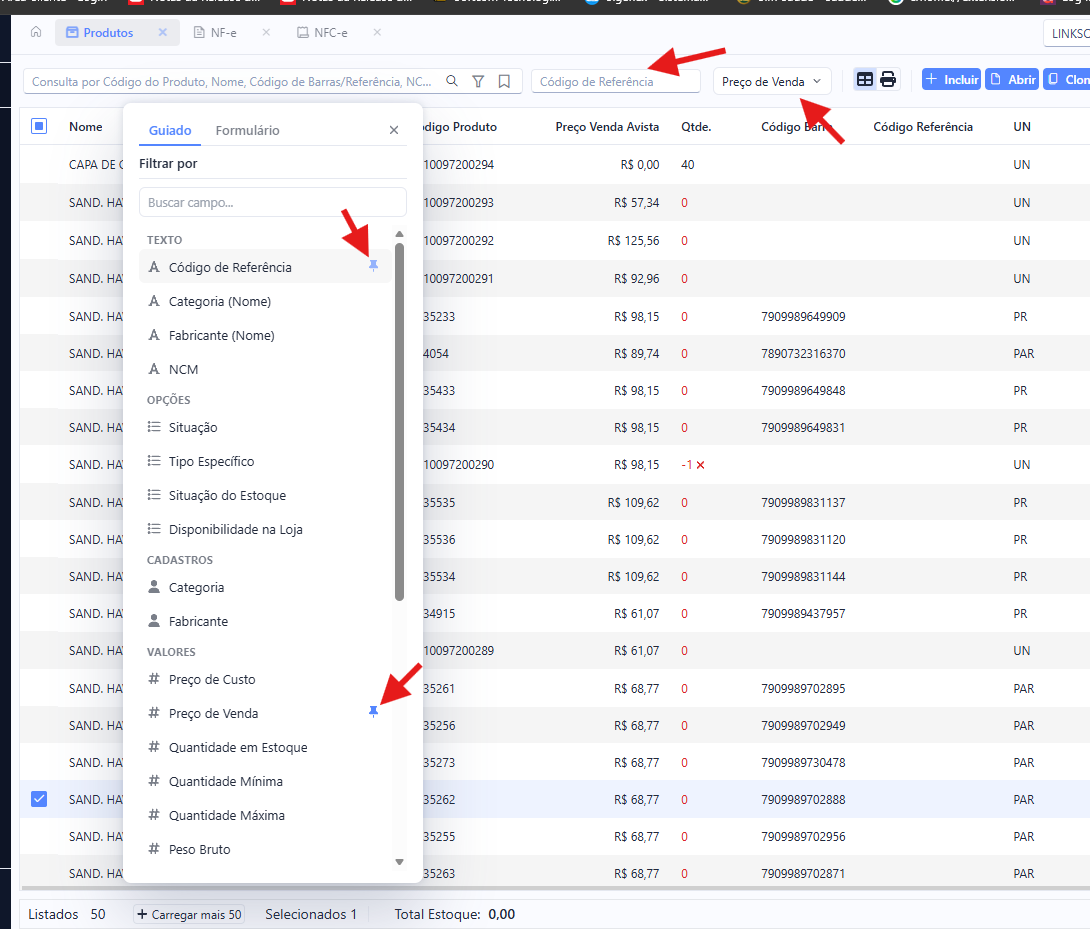
Task: Click Carregar mais 50 button
Action: coord(189,914)
